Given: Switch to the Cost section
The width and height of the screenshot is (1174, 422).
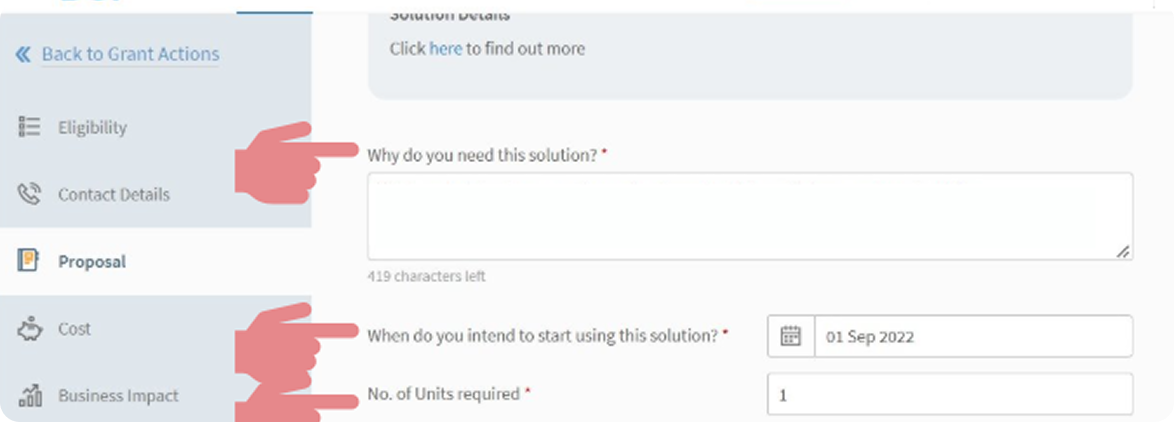Looking at the screenshot, I should (x=74, y=328).
